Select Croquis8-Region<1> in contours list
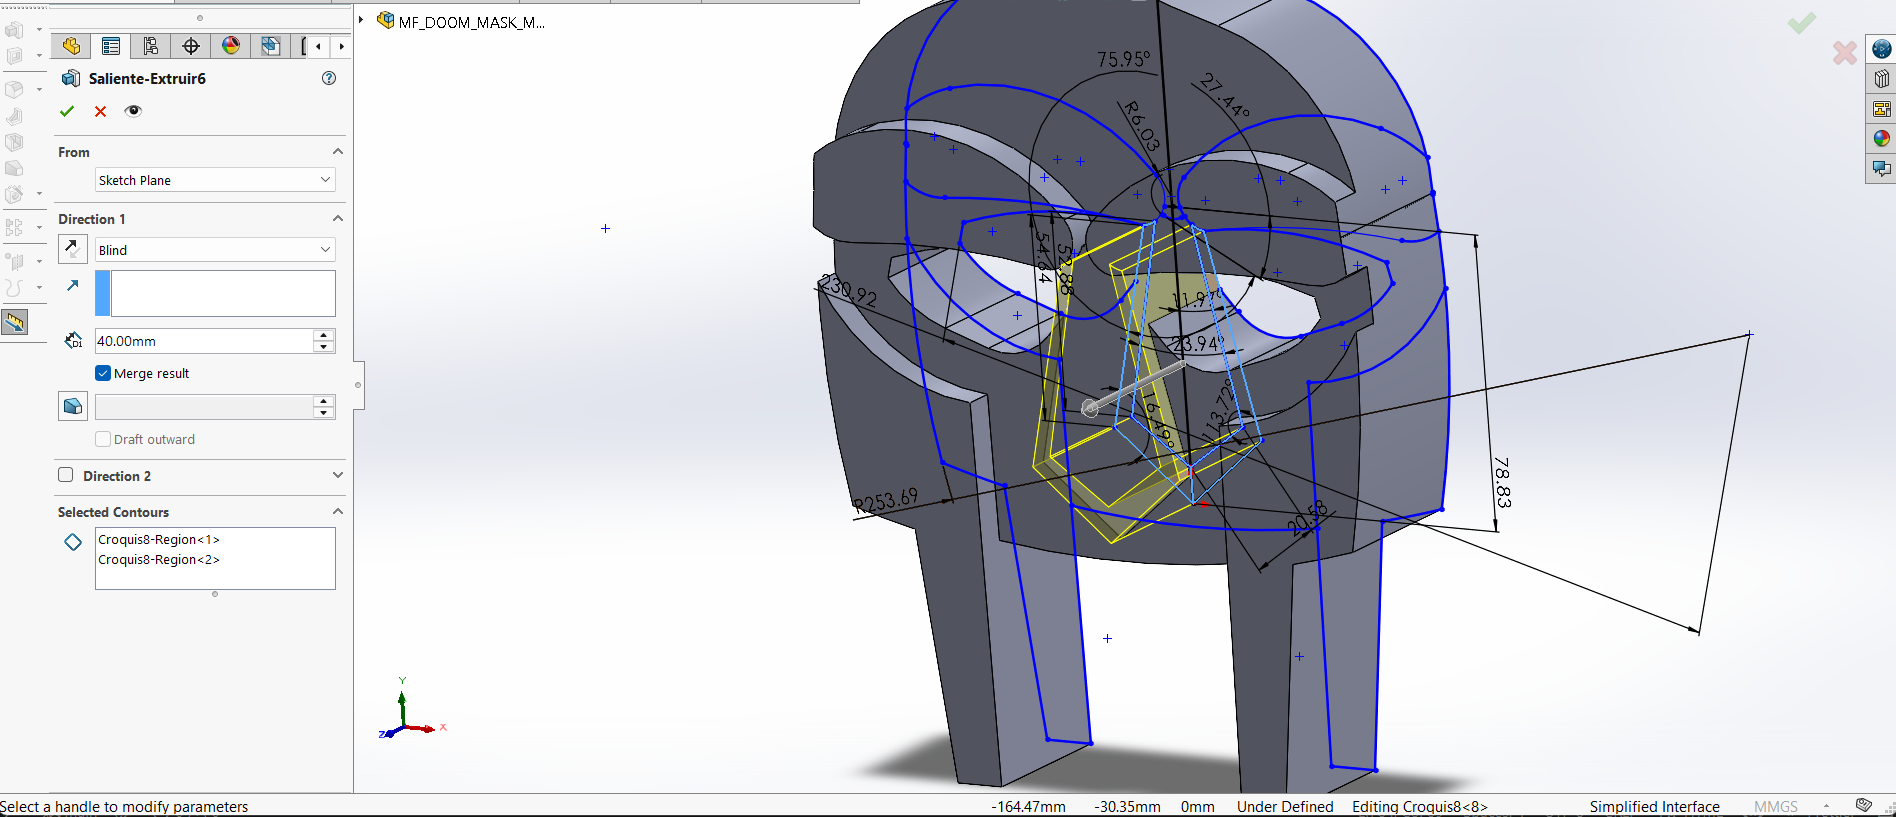 coord(159,539)
